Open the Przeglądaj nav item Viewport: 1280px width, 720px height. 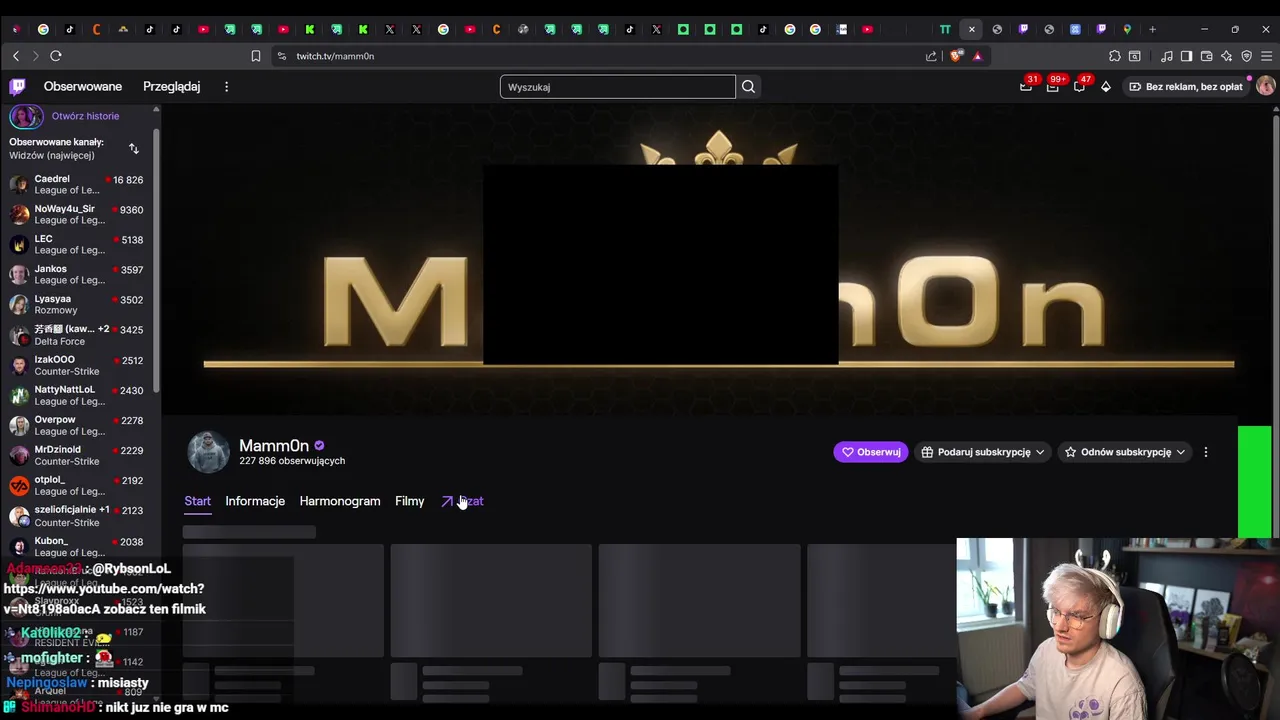point(171,87)
